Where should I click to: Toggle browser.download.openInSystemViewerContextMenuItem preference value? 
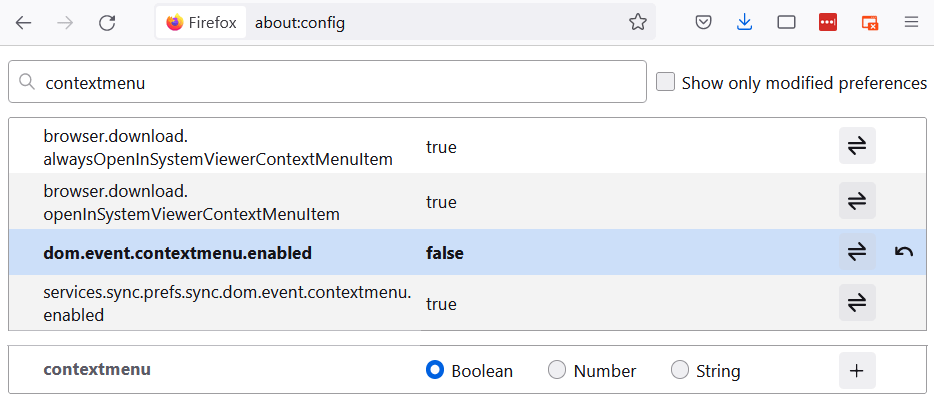tap(857, 201)
